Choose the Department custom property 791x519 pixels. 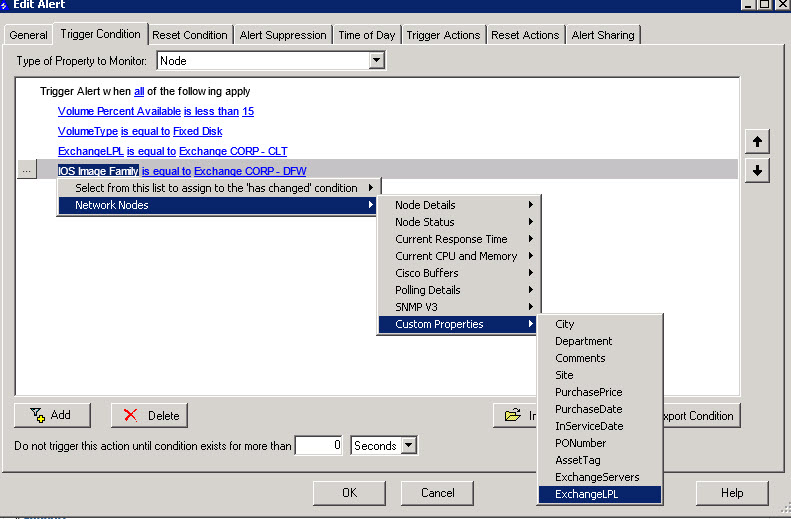(x=600, y=341)
